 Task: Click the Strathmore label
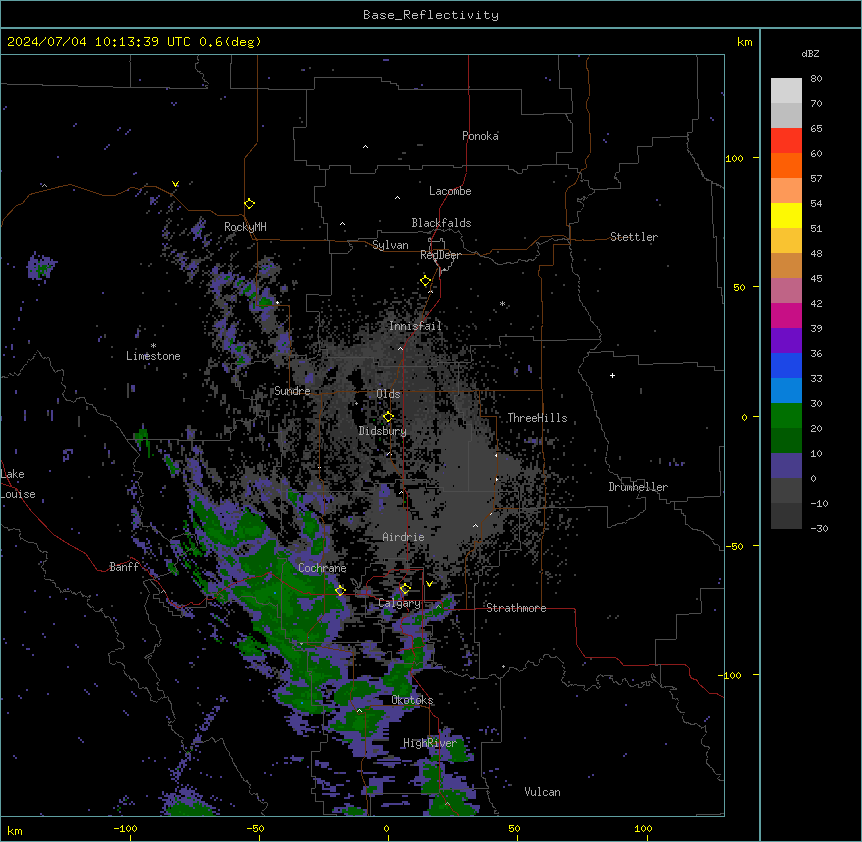(x=516, y=608)
